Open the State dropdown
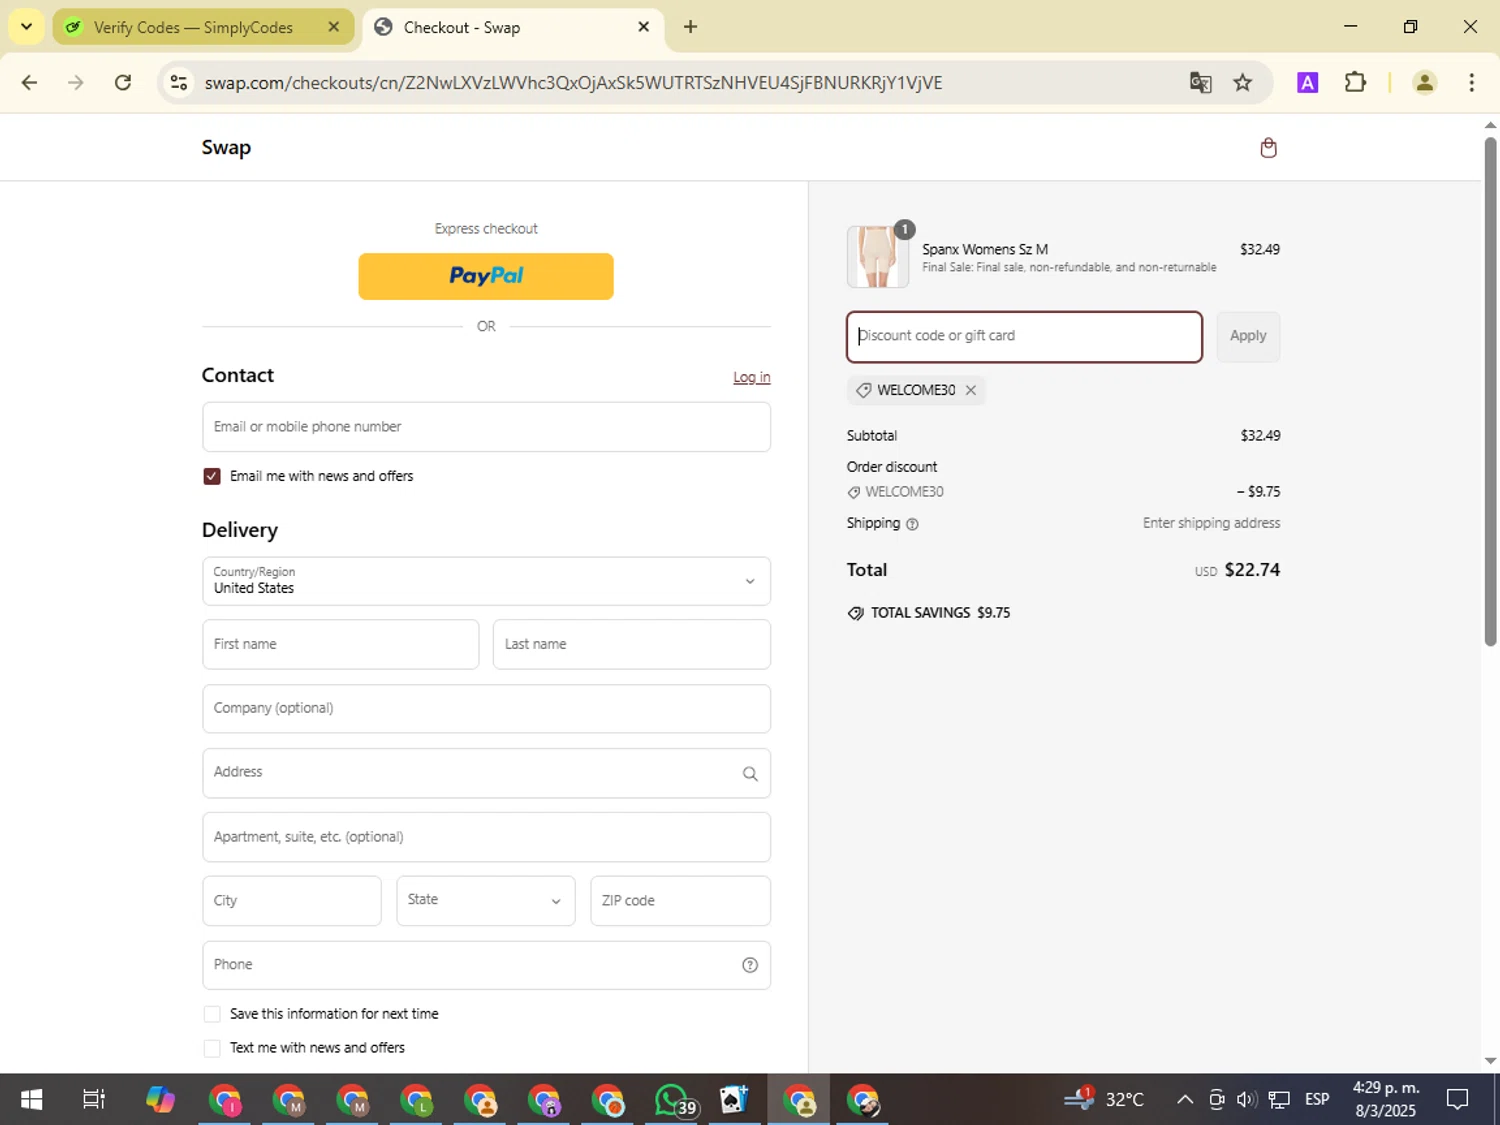Image resolution: width=1500 pixels, height=1125 pixels. point(486,901)
